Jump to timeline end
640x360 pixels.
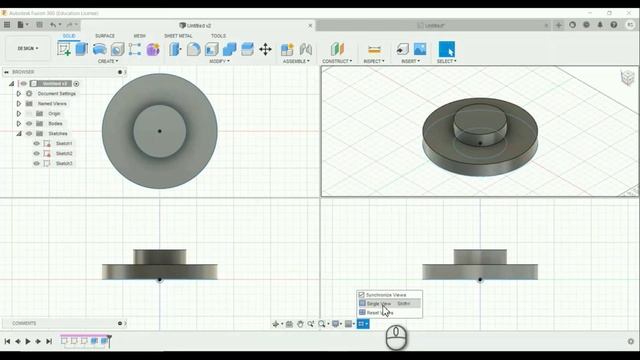(x=49, y=341)
